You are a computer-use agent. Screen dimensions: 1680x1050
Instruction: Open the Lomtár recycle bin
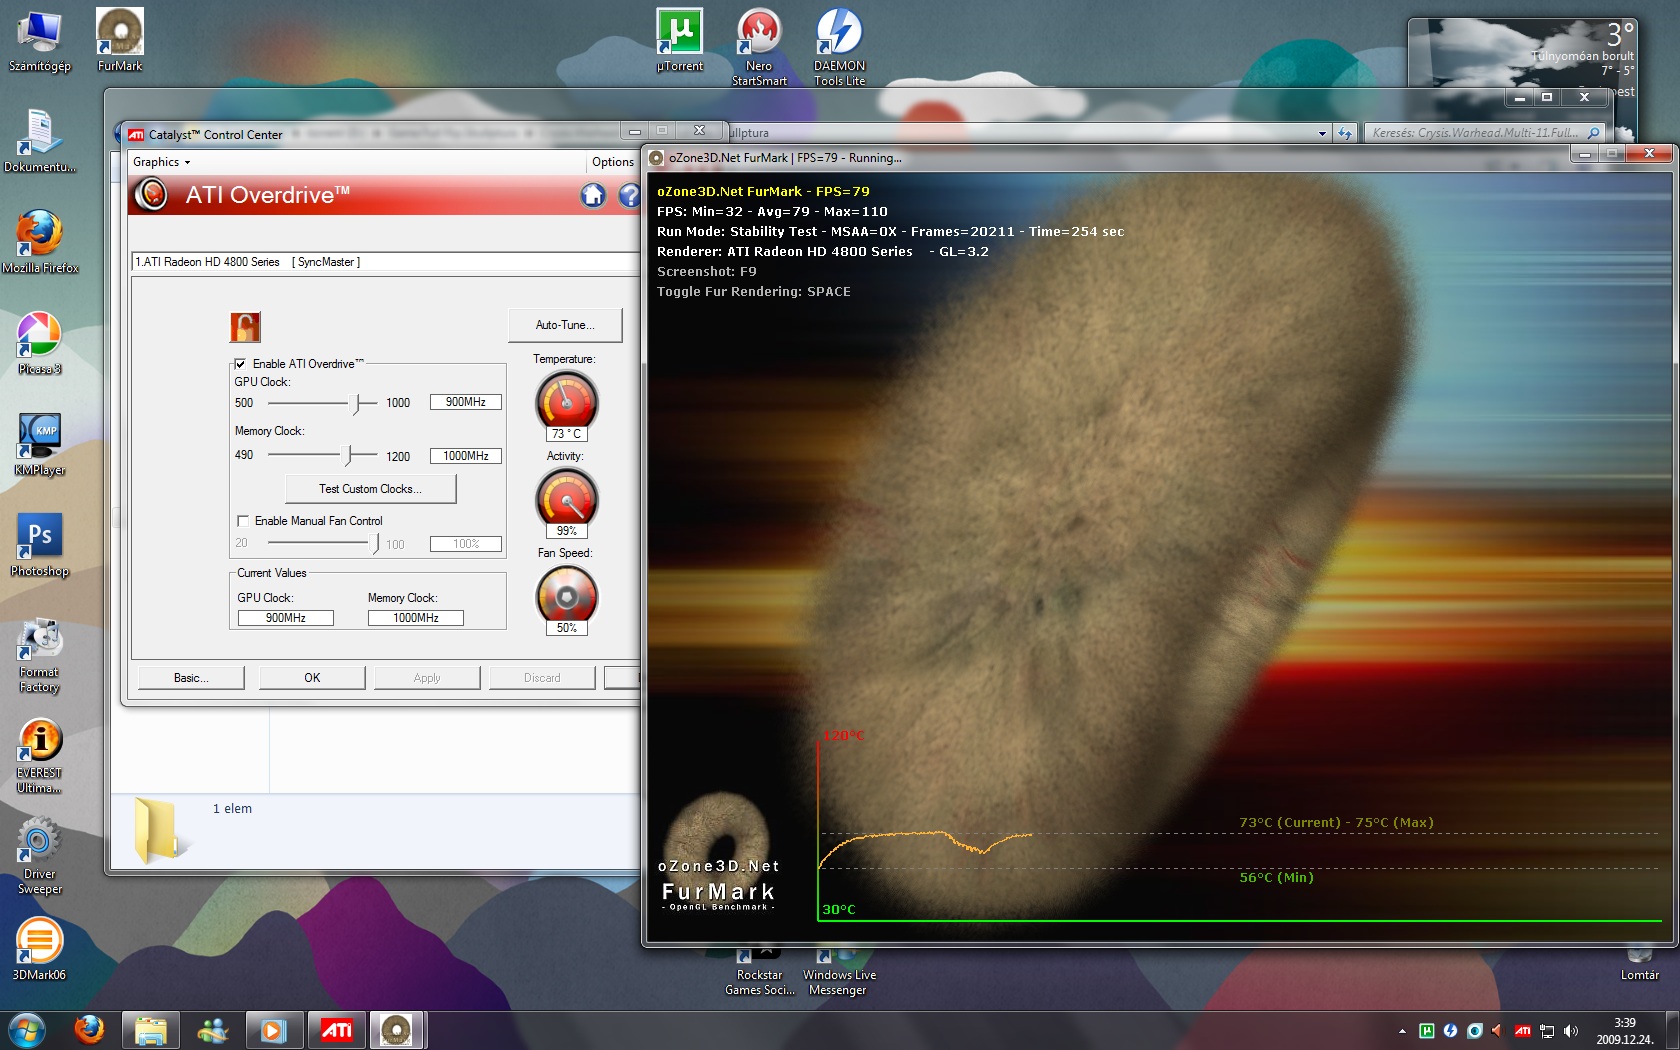(1639, 965)
